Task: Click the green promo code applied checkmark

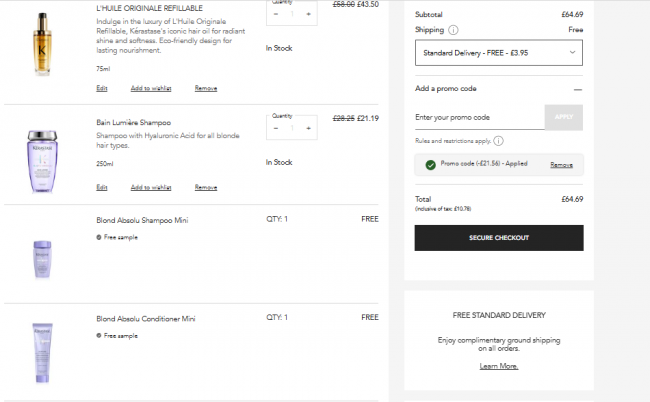Action: [x=430, y=164]
